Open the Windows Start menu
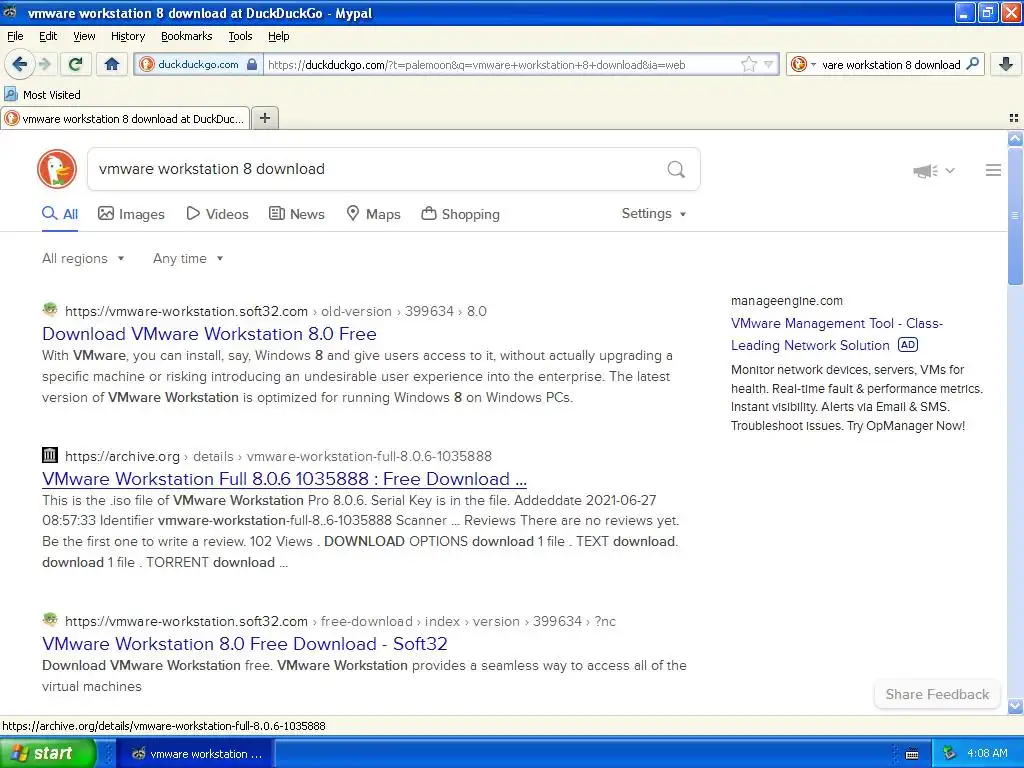This screenshot has width=1024, height=768. point(48,753)
